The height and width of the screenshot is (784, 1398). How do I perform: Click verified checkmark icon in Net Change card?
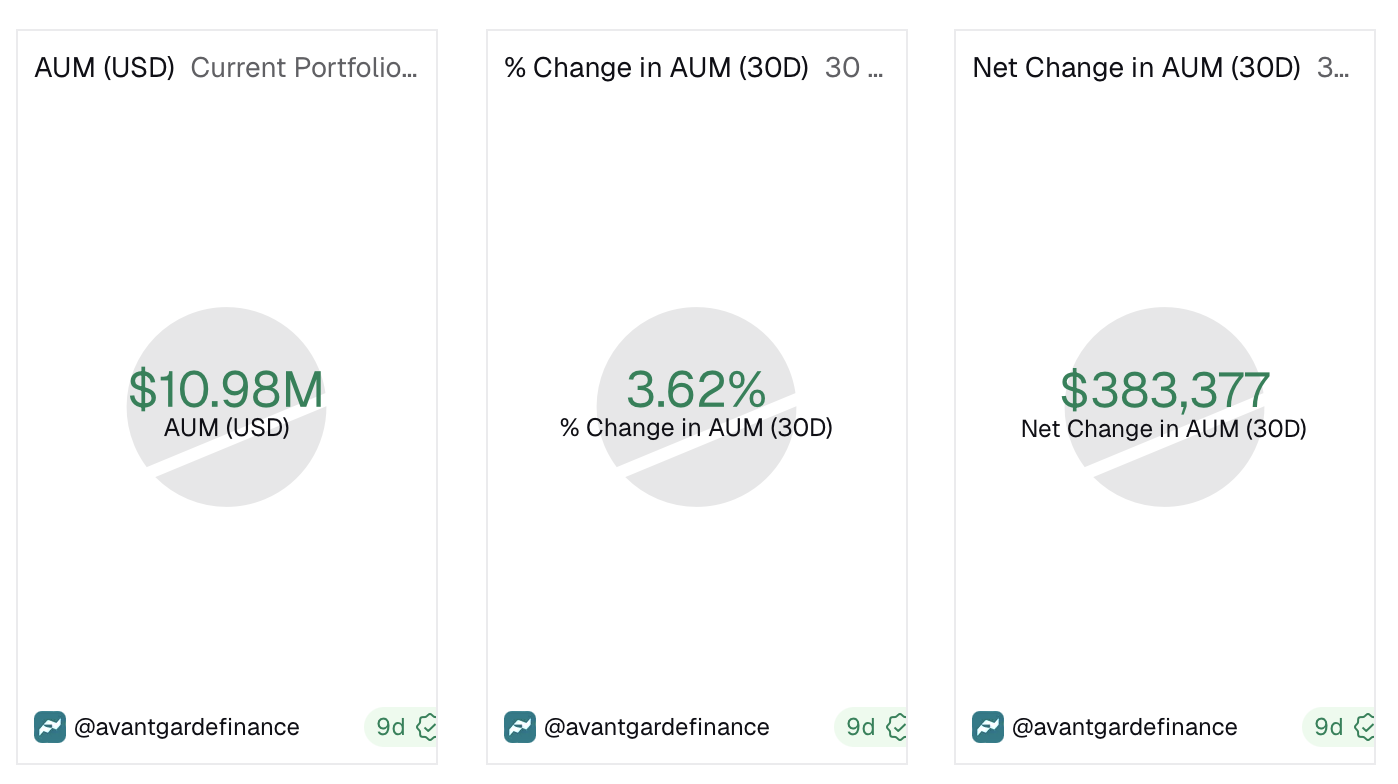1364,727
